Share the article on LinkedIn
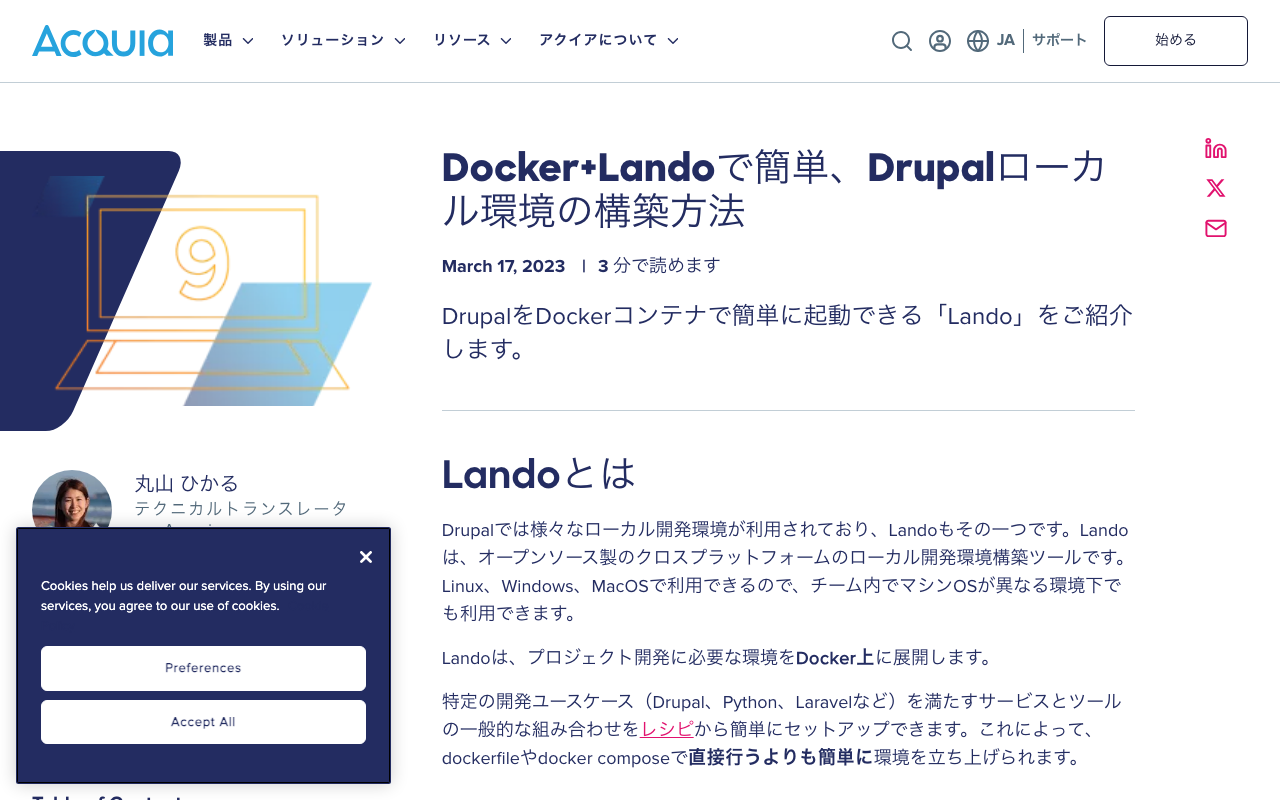Screen dimensions: 1280x800 [x=1215, y=146]
